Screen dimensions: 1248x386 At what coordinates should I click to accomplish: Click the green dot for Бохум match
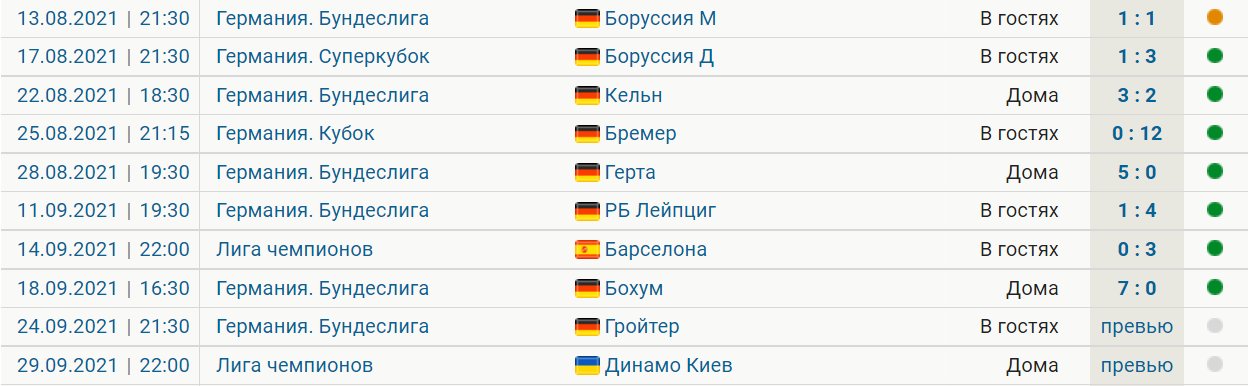coord(1215,288)
